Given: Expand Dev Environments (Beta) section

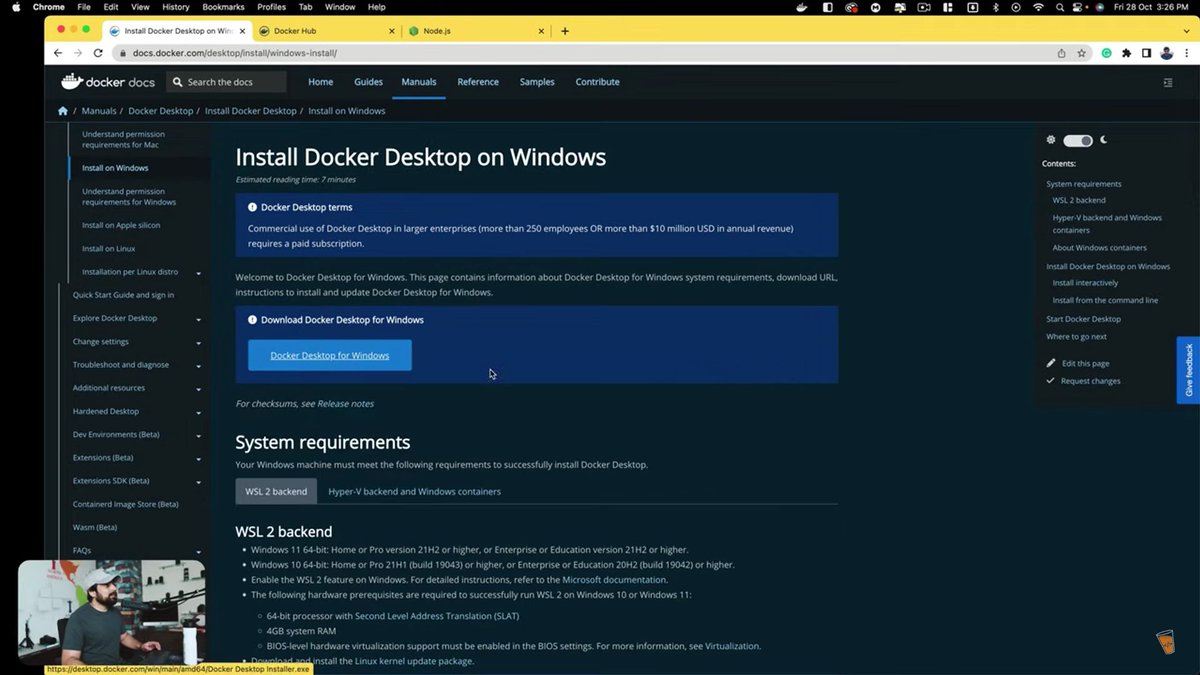Looking at the screenshot, I should (199, 435).
